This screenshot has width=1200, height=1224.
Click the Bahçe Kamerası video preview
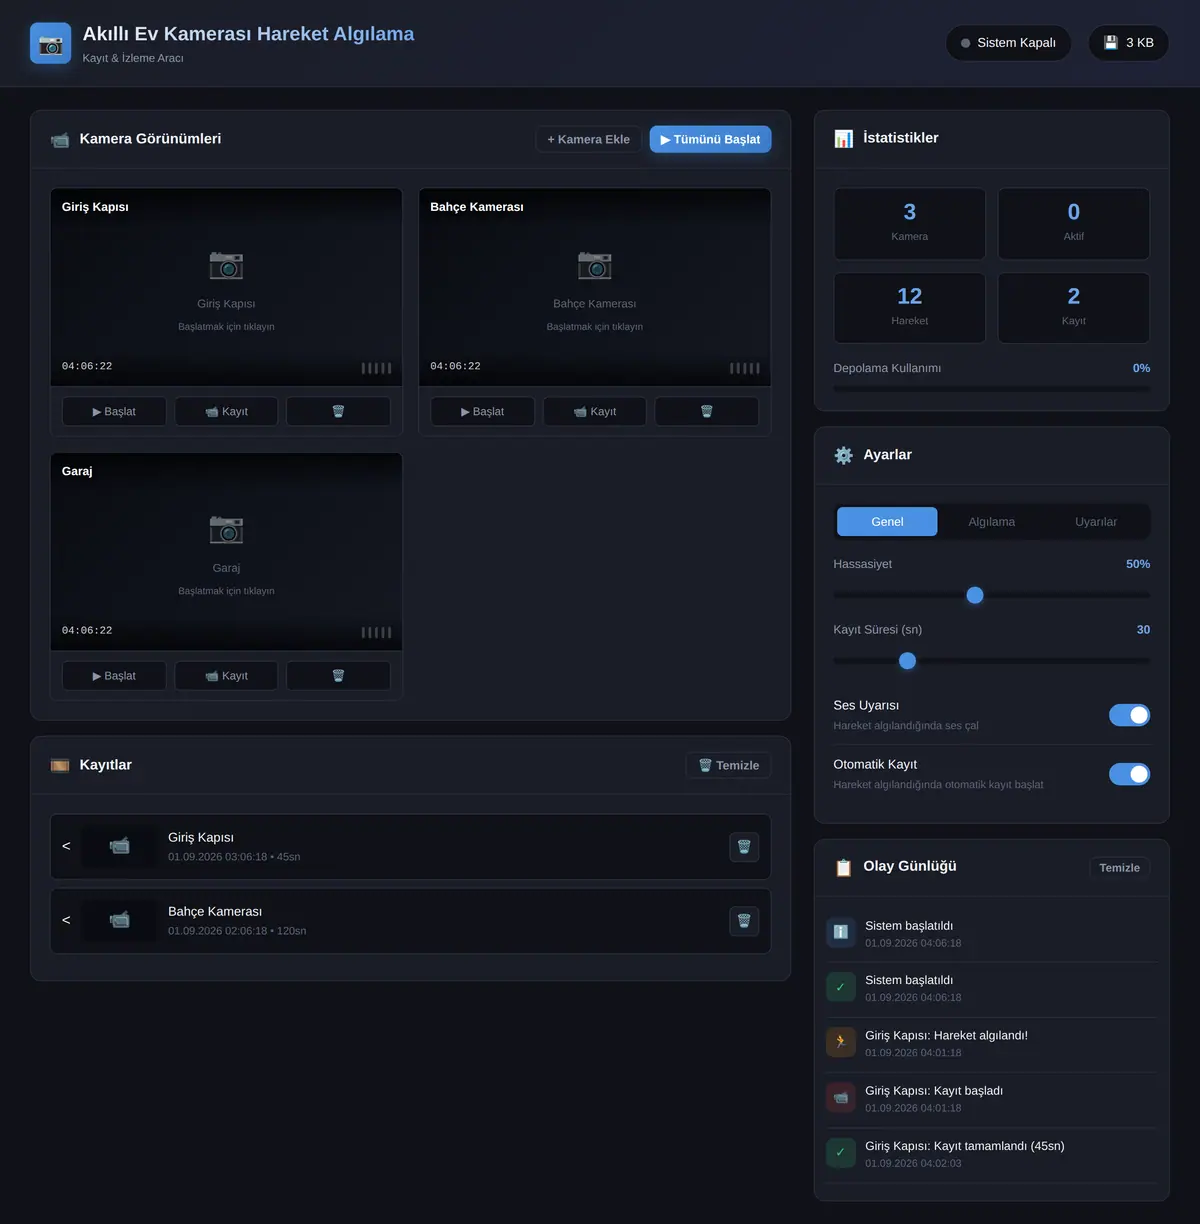point(595,287)
